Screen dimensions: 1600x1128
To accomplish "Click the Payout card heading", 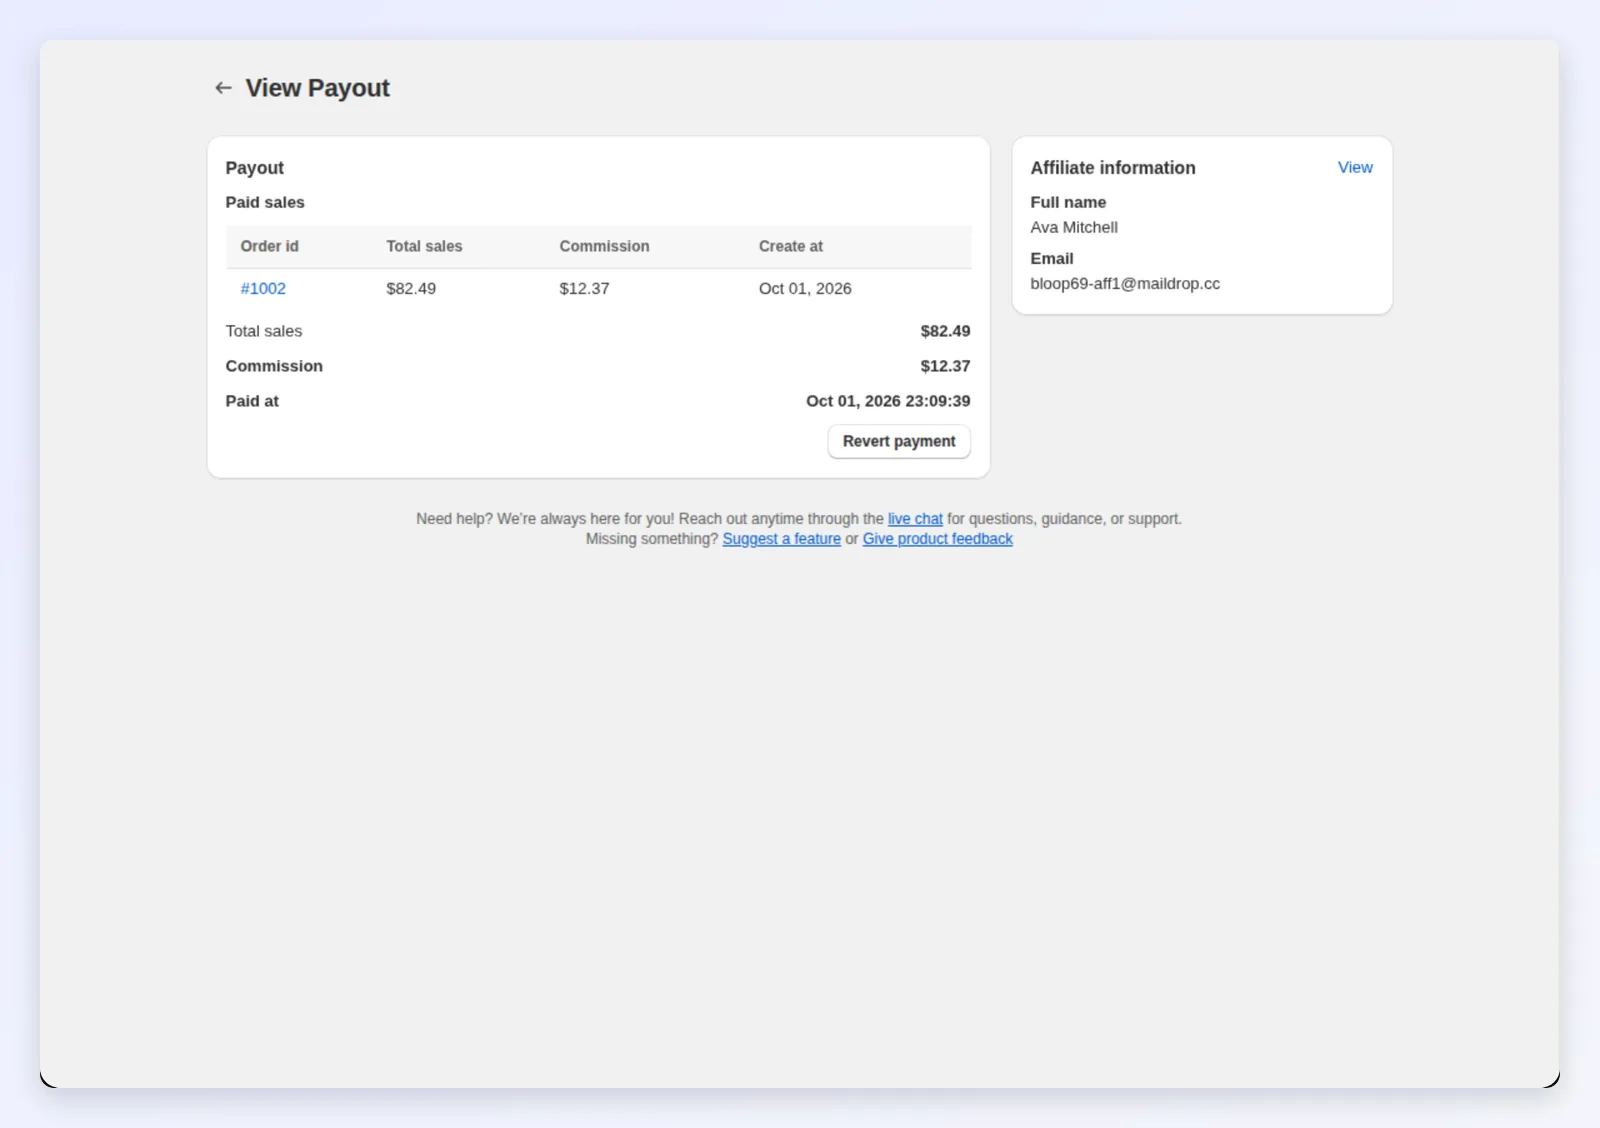I will click(254, 168).
